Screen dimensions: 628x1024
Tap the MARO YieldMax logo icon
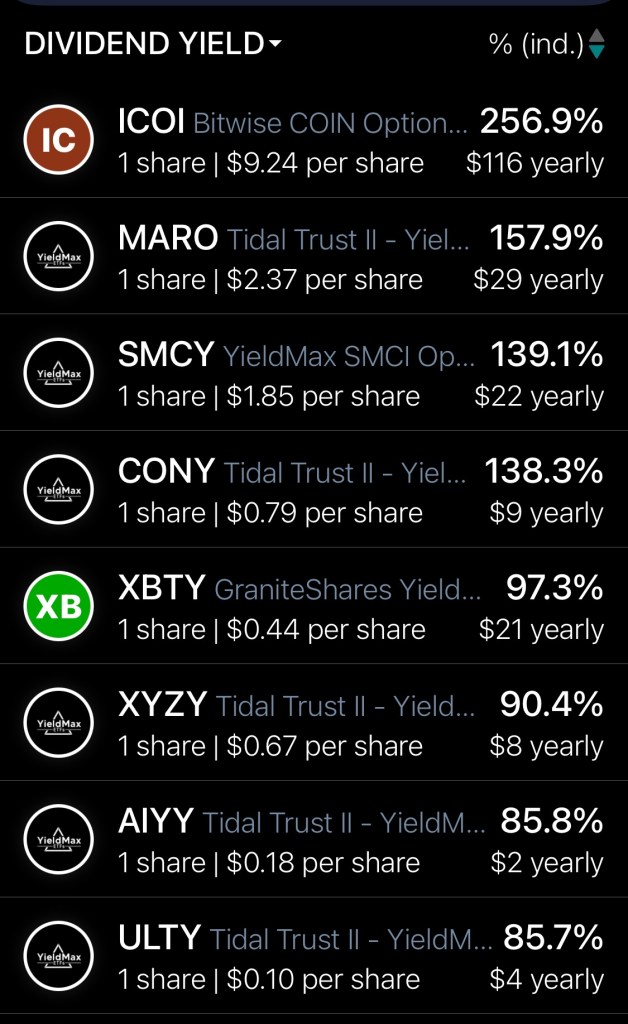(58, 257)
